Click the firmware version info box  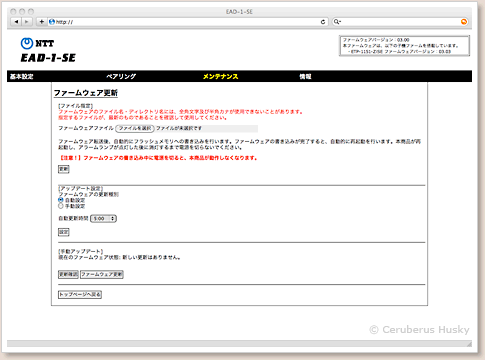(404, 46)
